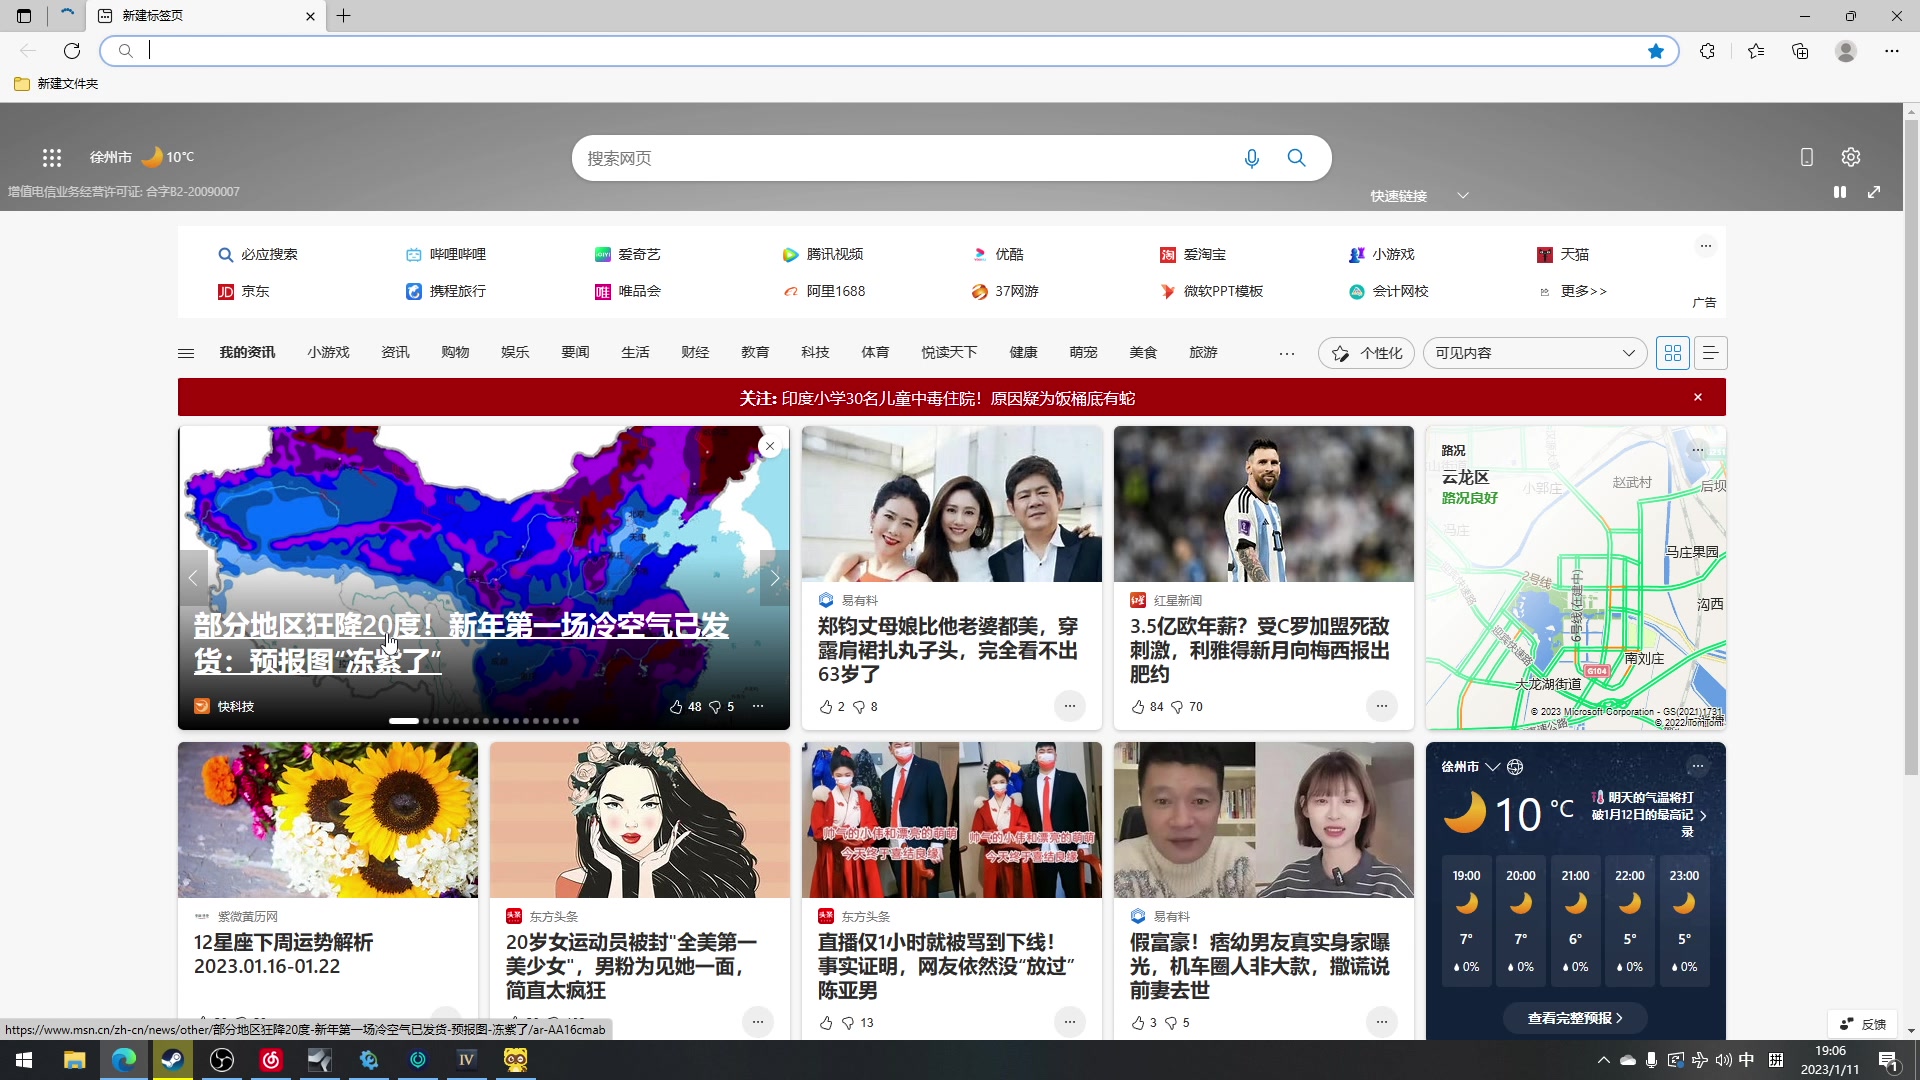Click the 个性化 personalize button

pyautogui.click(x=1367, y=352)
